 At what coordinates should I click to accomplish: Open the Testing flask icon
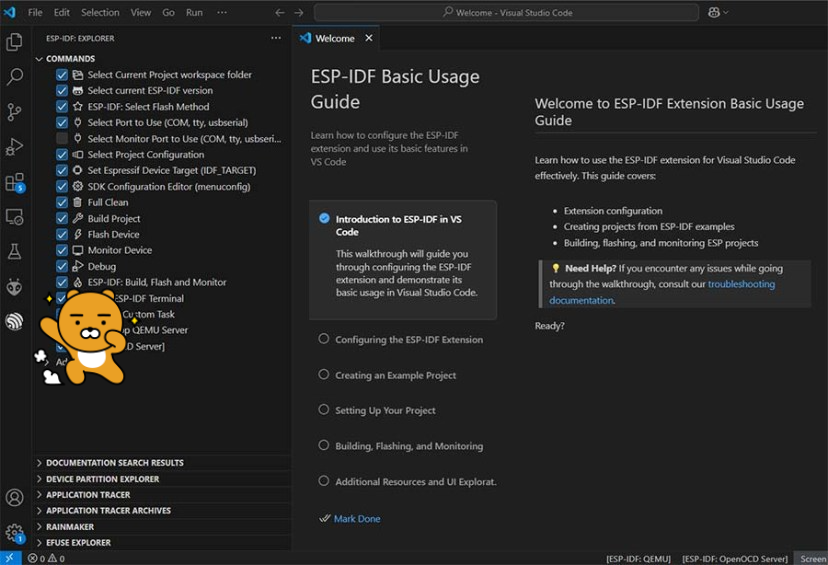[x=14, y=252]
